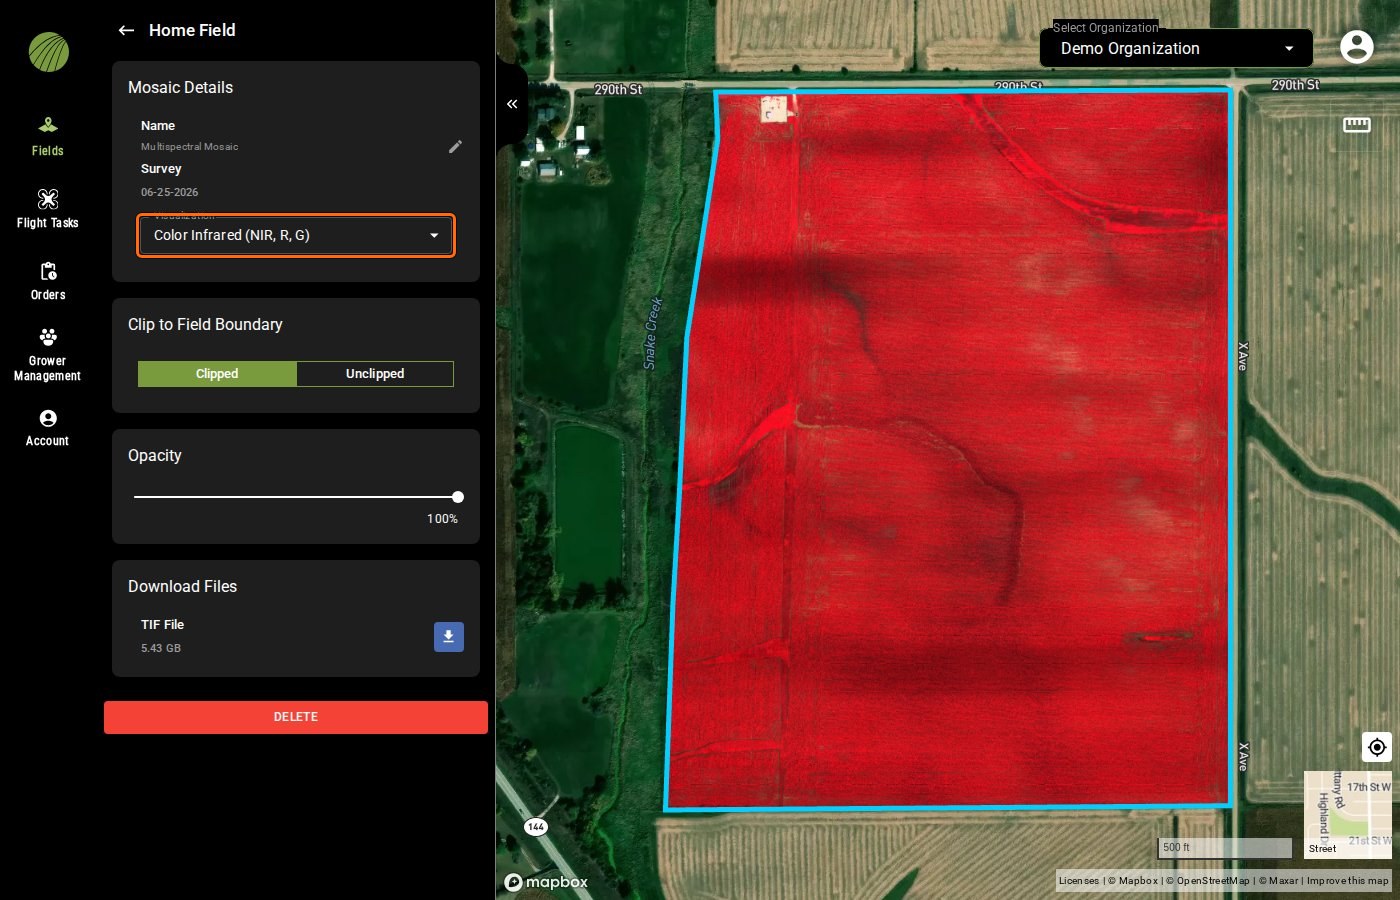Open the Maxar attribution link

(x=1279, y=881)
